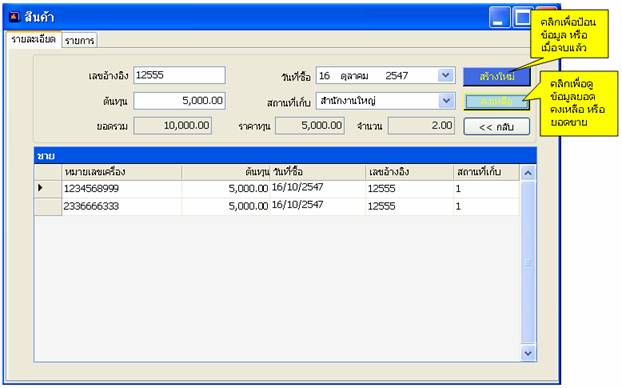Click the ต้นทุน column header in the table

coord(226,172)
